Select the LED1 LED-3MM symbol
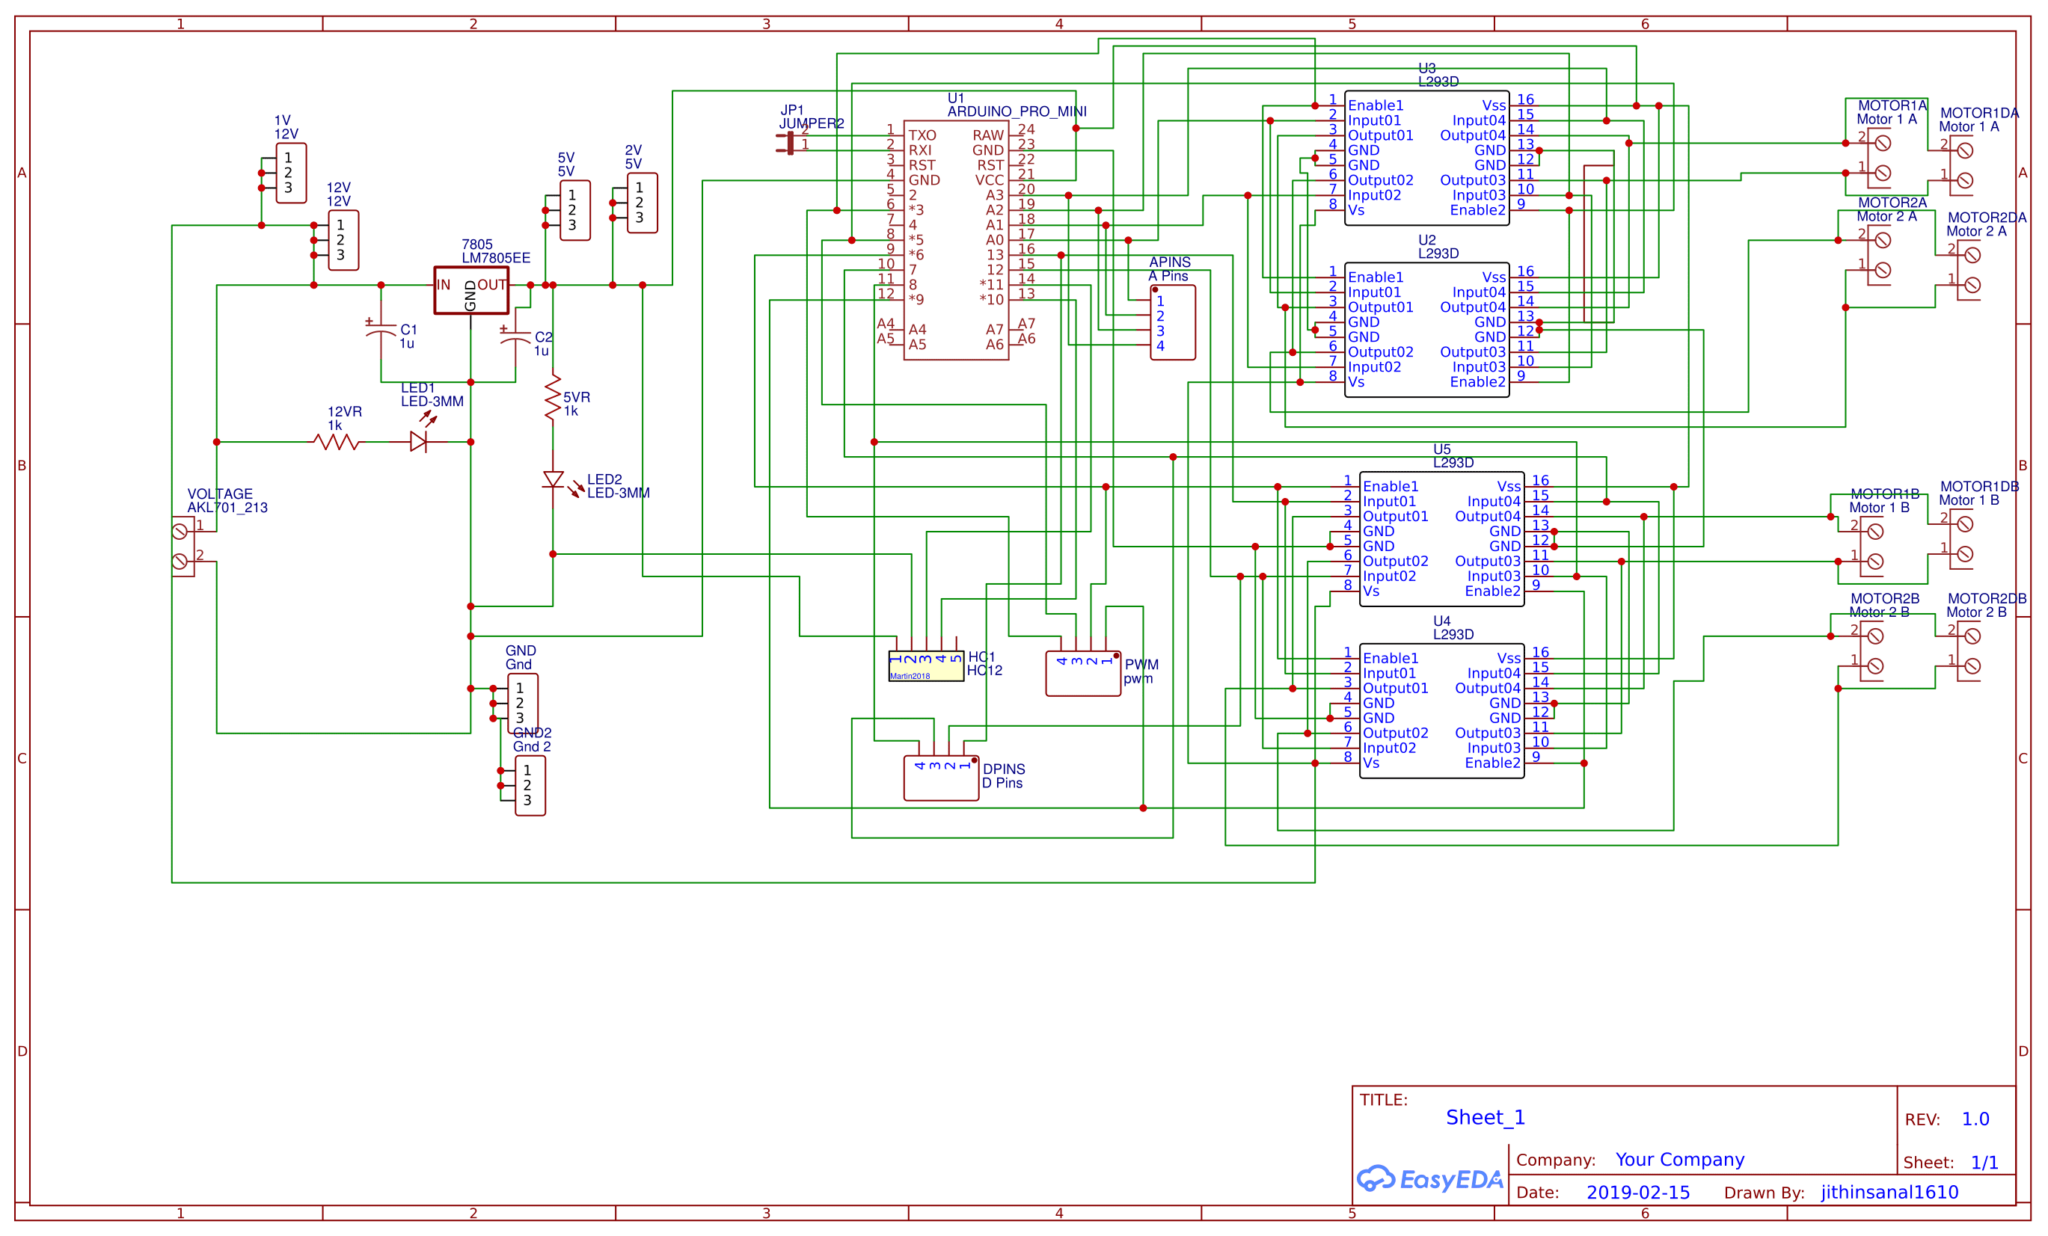2048x1236 pixels. (x=420, y=440)
